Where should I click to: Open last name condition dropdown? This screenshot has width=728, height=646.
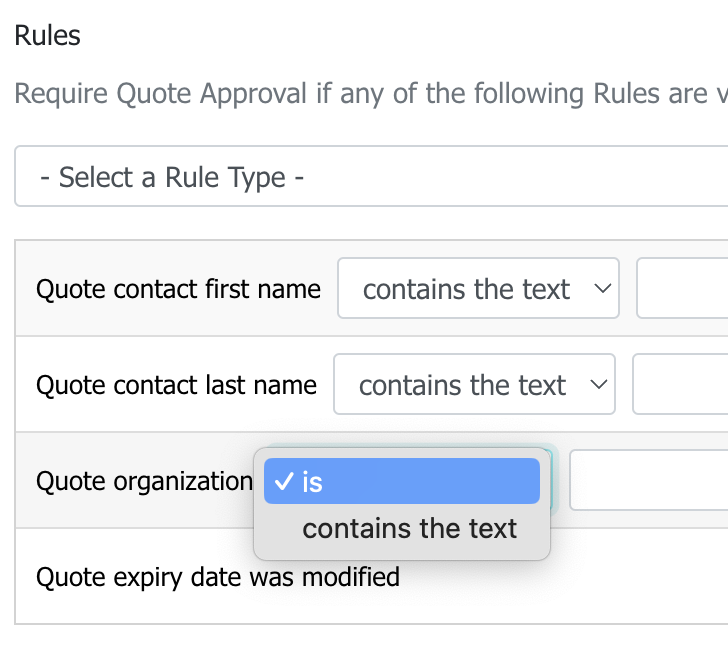[x=474, y=385]
